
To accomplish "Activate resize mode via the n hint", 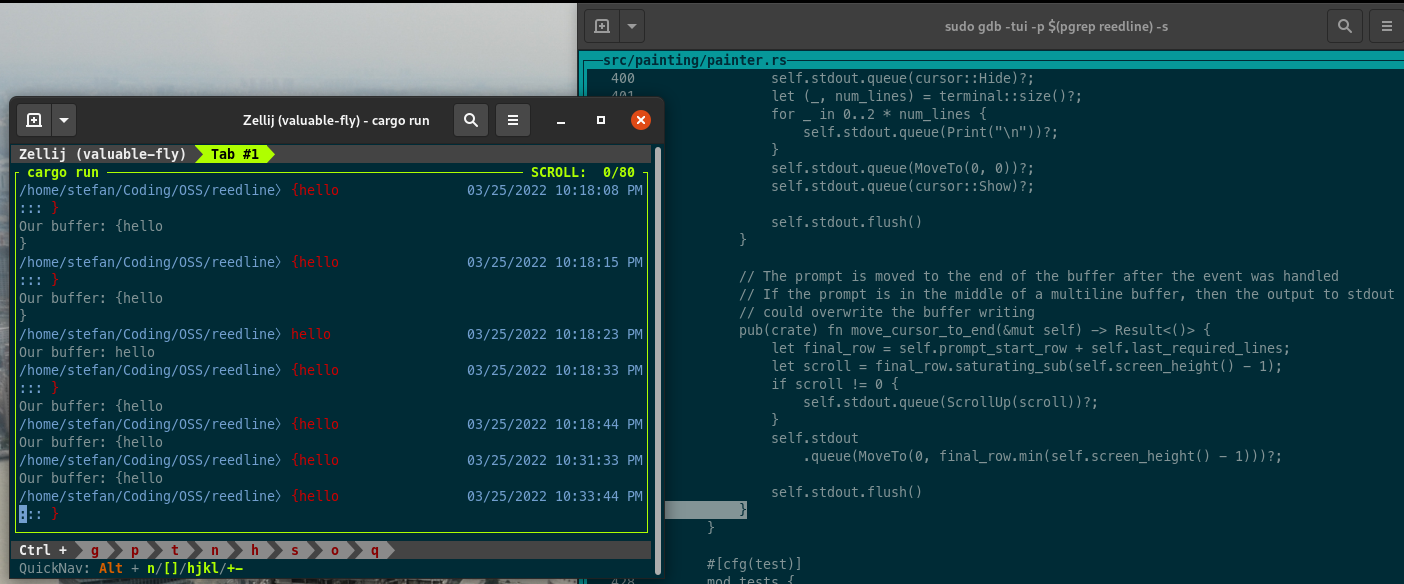I will [214, 549].
